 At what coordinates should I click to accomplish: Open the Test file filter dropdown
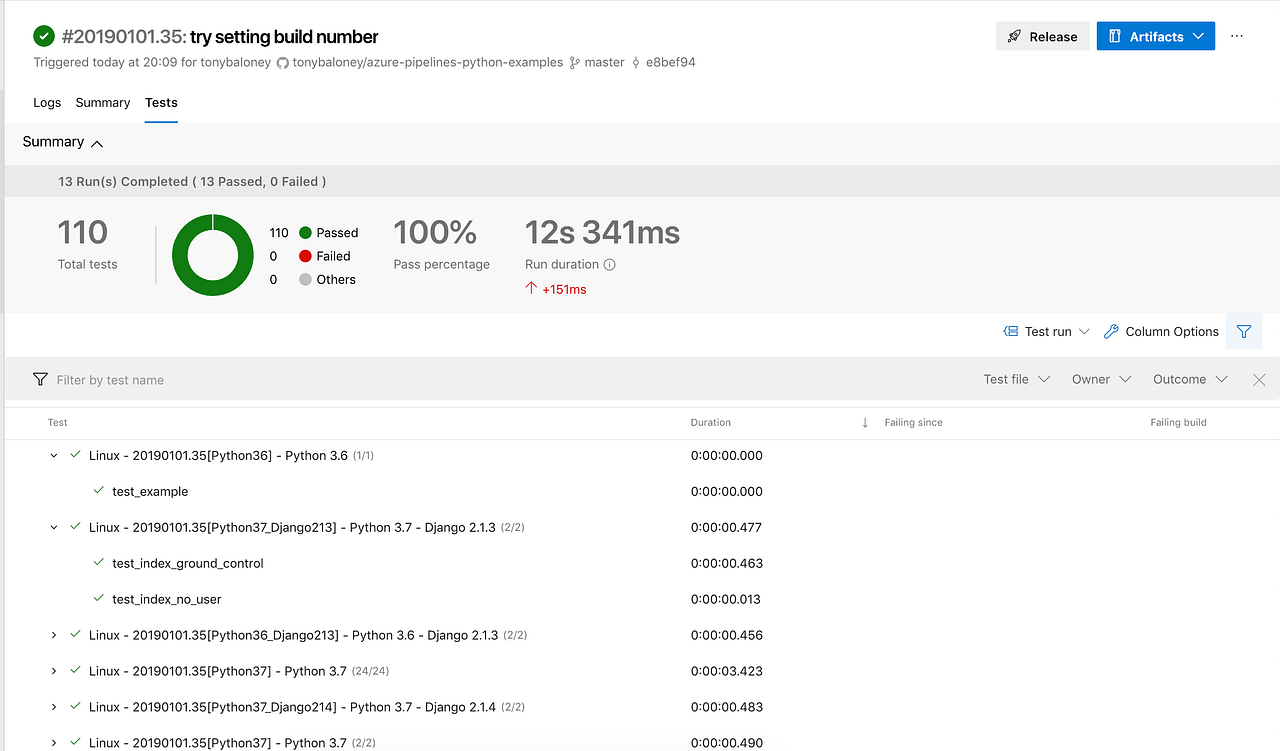tap(1016, 379)
